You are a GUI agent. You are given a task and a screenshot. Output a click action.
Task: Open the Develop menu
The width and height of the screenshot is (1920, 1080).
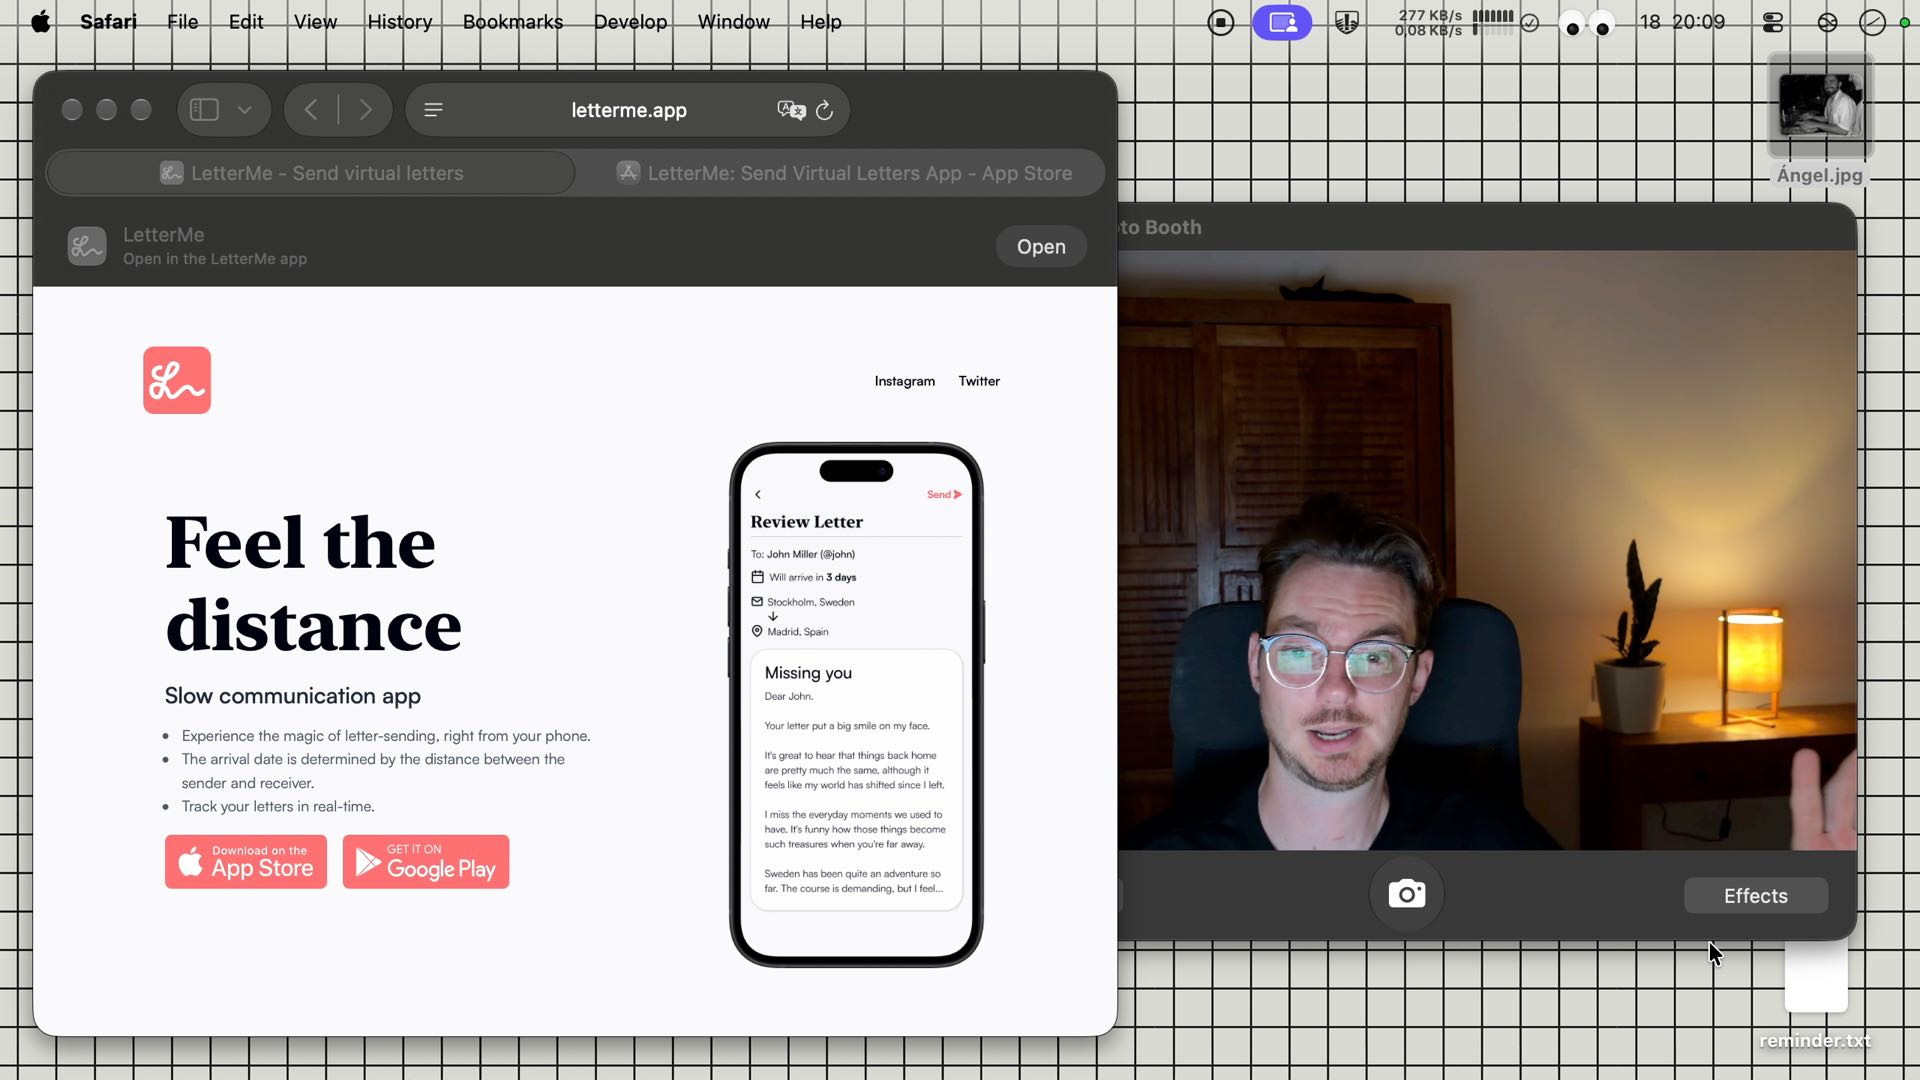[630, 22]
